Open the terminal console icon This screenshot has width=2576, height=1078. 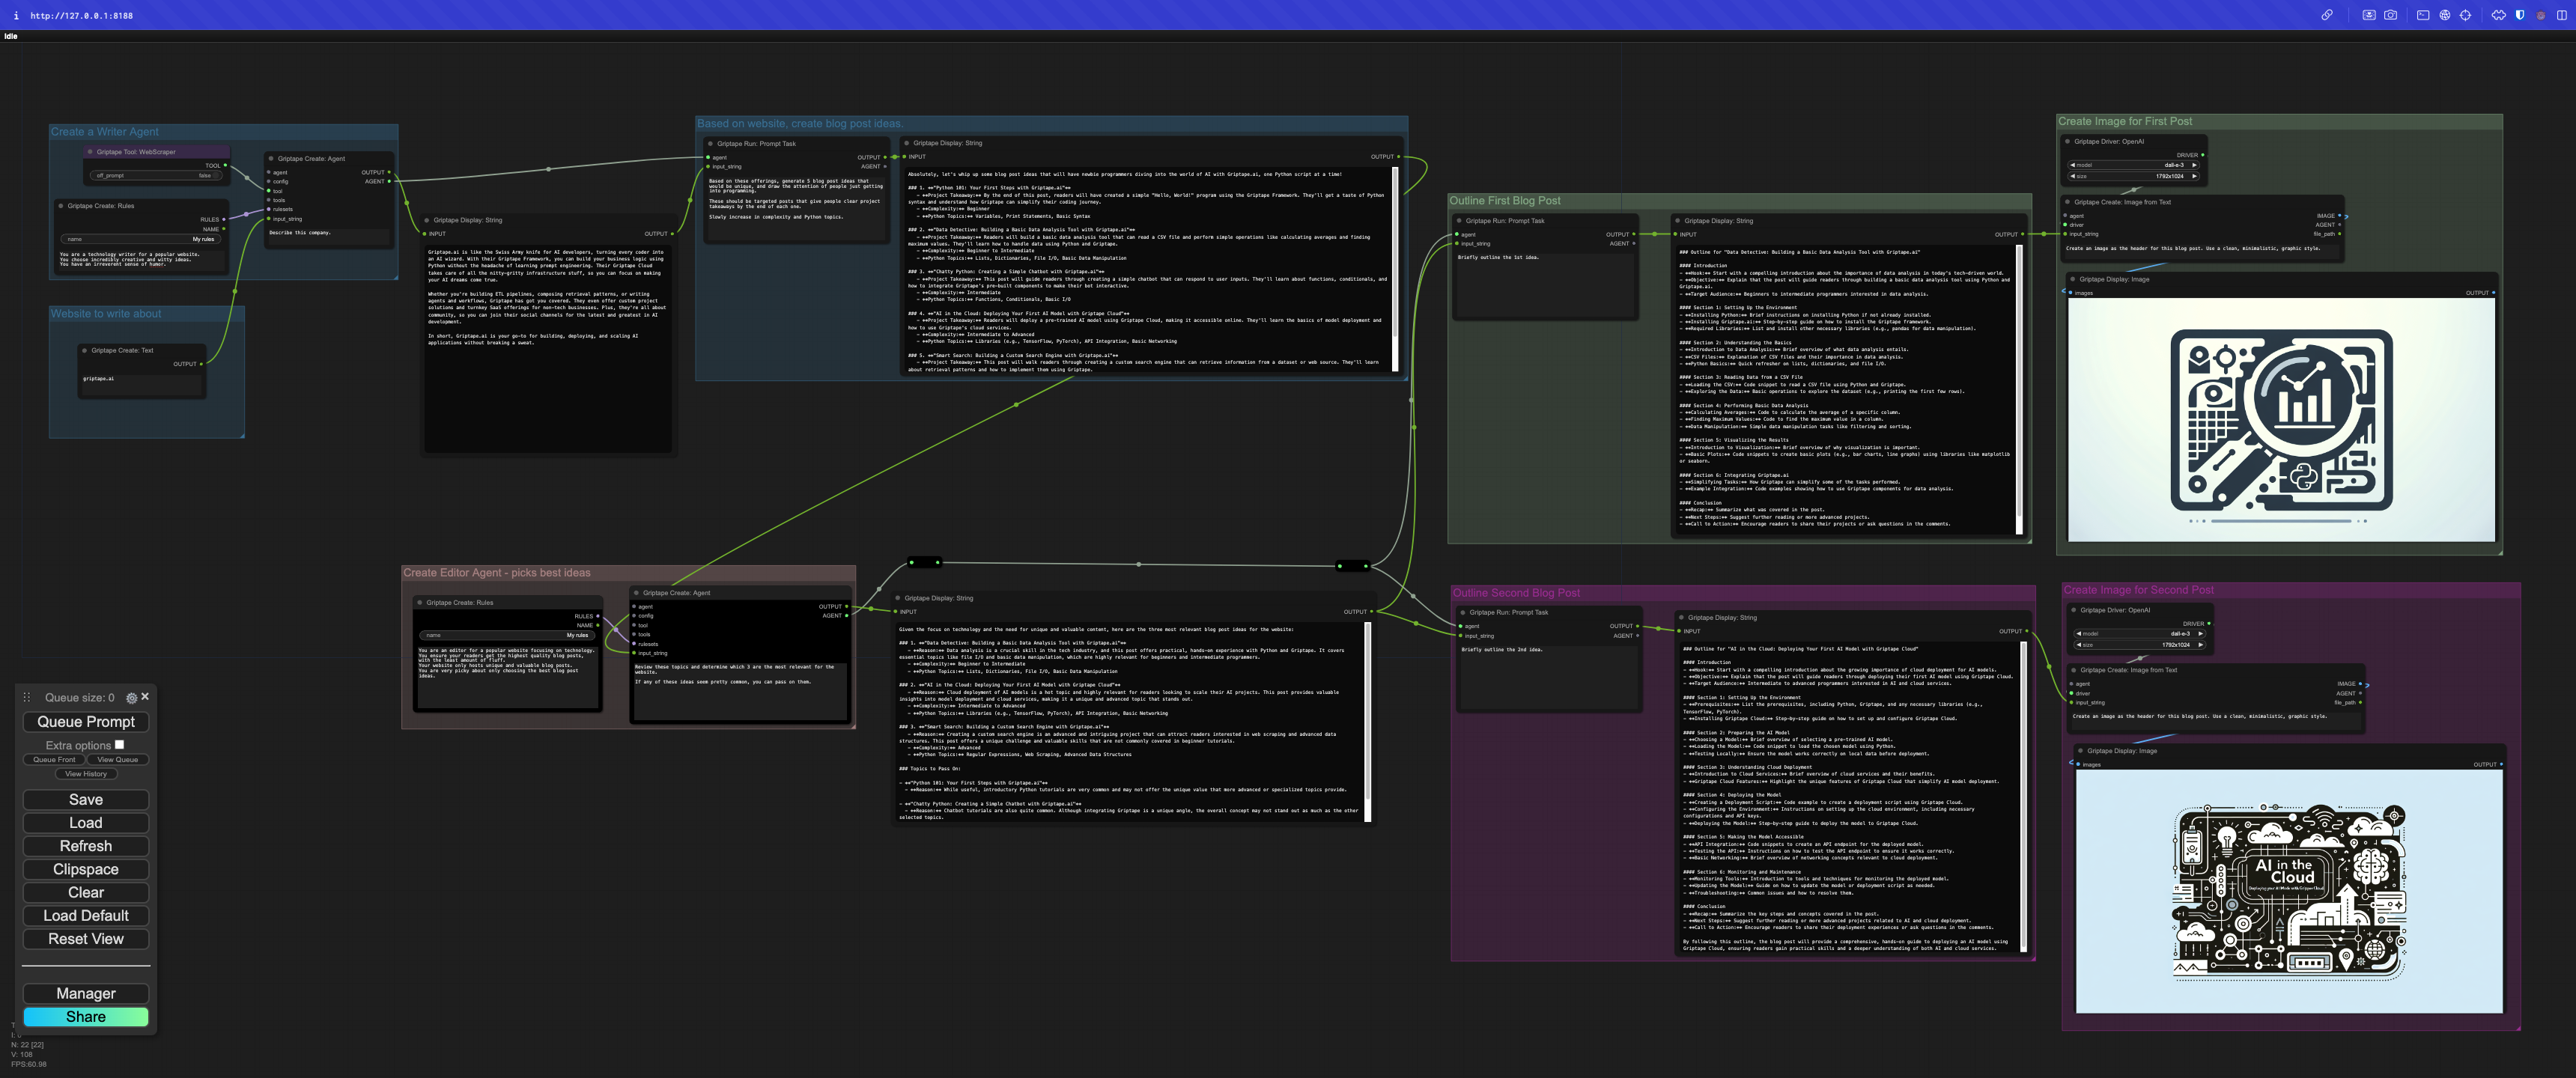2423,15
